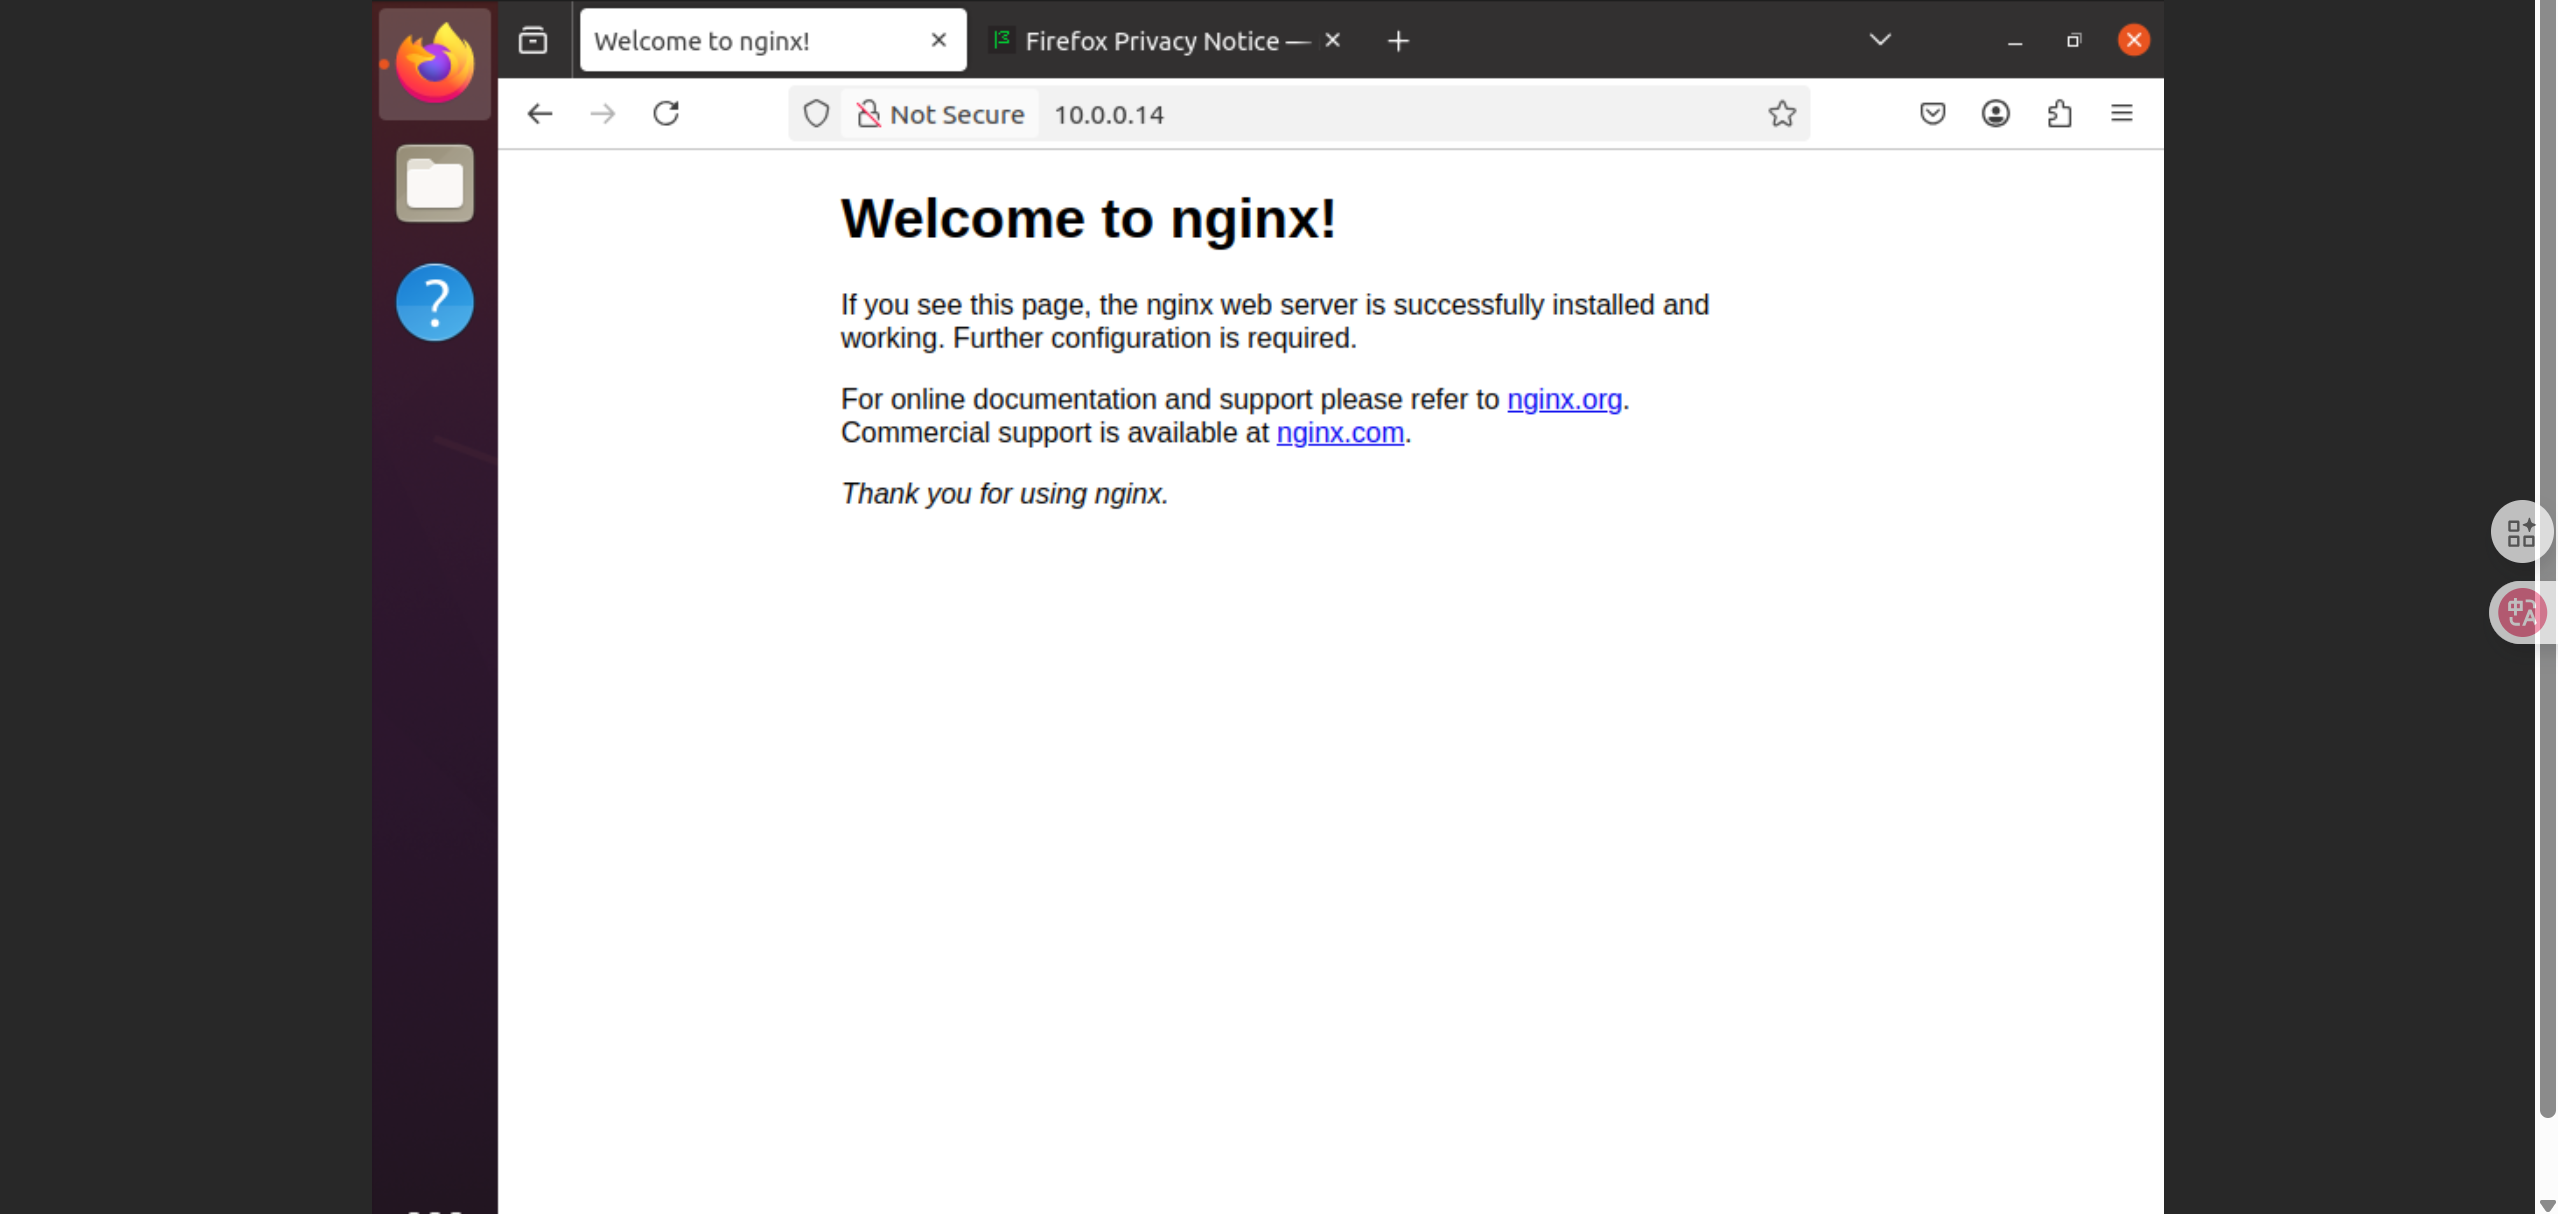Open the Help app in dock

tap(434, 302)
